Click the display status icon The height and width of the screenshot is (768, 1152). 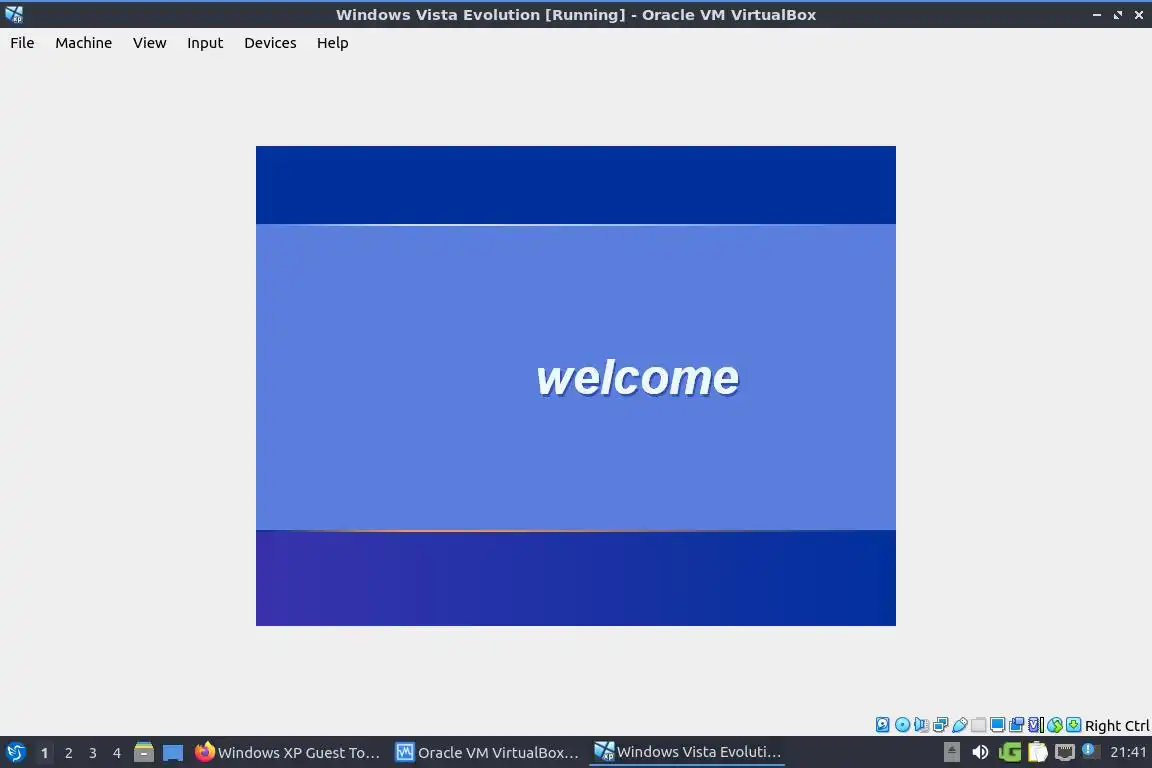[997, 725]
